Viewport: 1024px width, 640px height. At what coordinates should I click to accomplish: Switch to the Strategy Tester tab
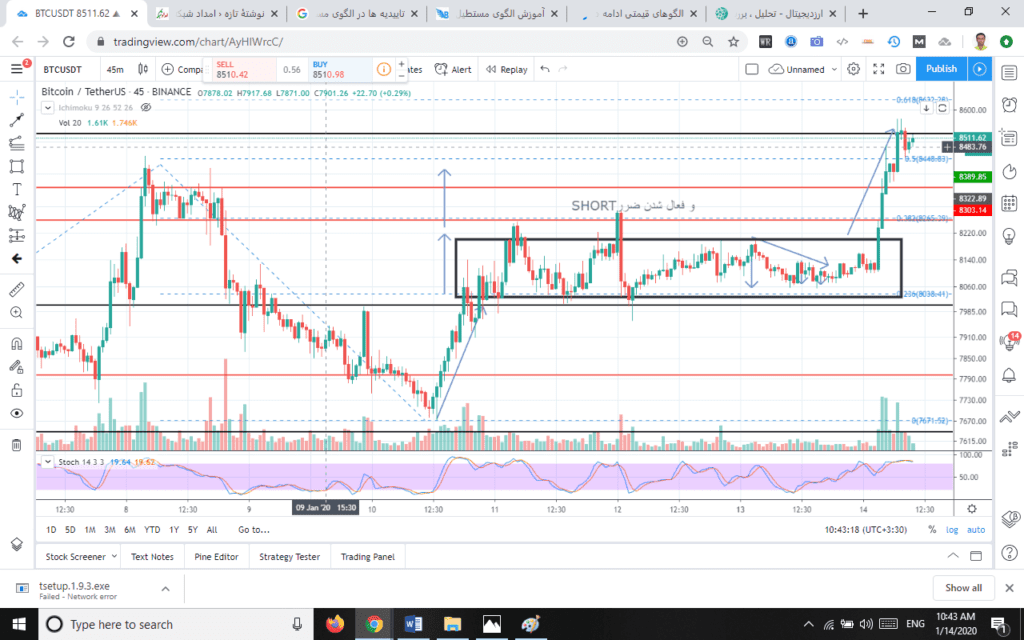click(x=289, y=557)
